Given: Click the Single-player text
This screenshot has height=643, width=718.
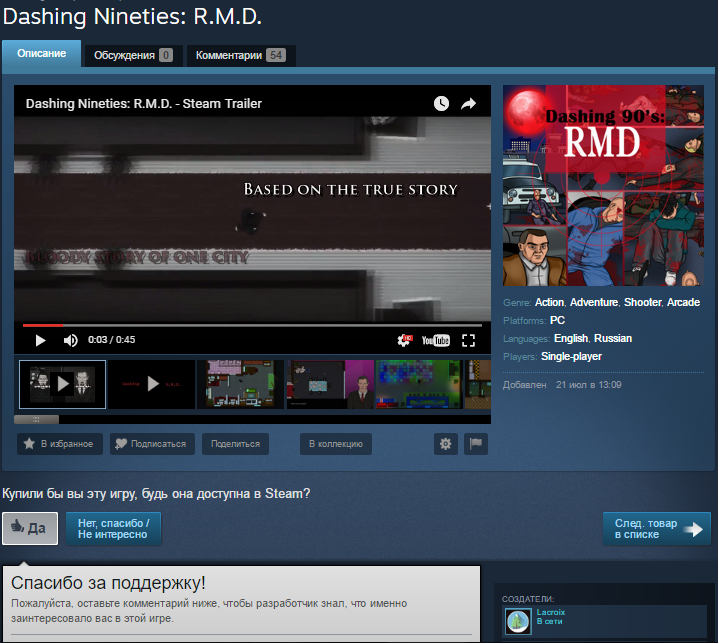Looking at the screenshot, I should pos(571,356).
